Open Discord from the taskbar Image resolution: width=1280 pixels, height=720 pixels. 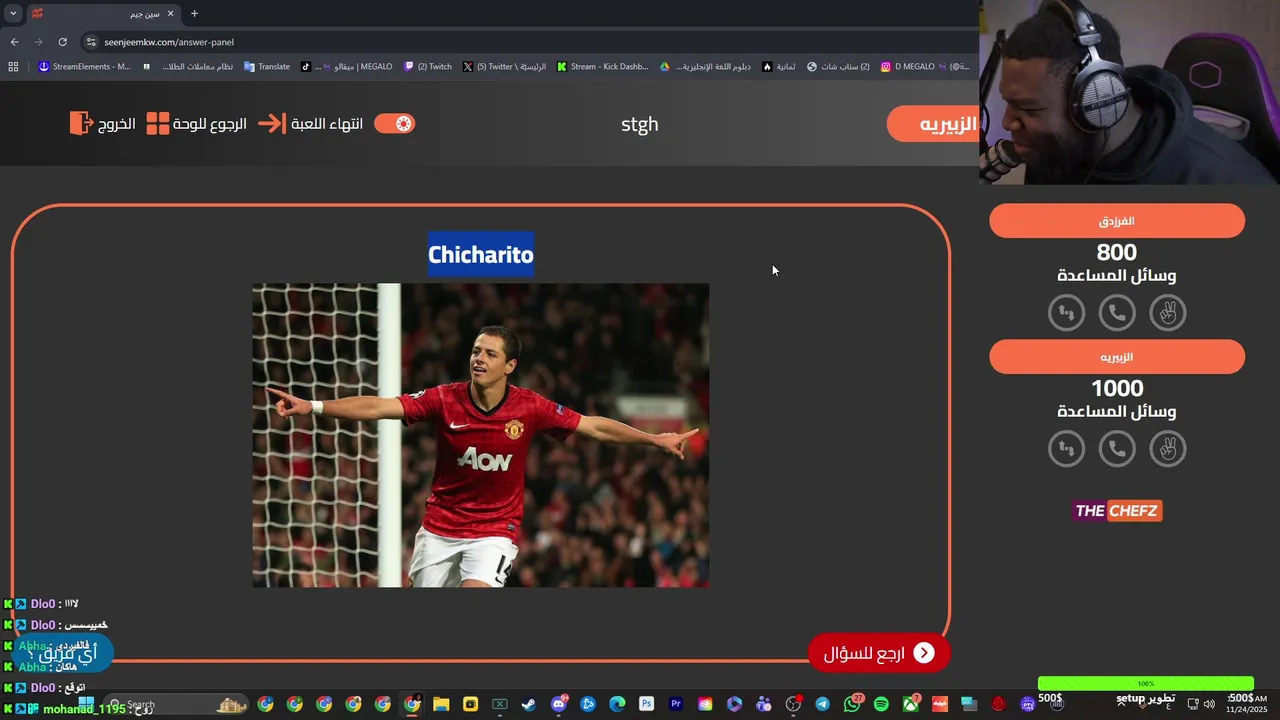pos(558,704)
